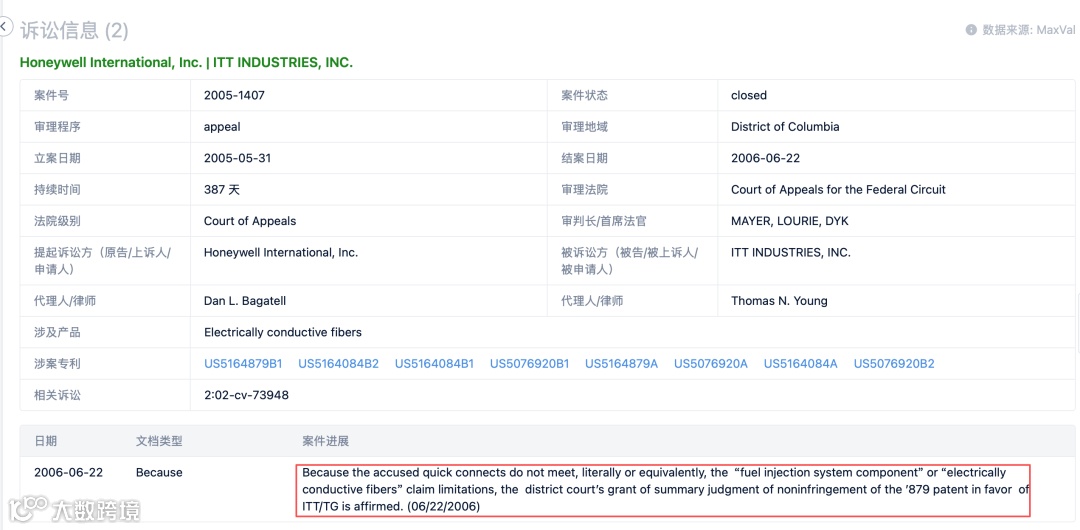Click the back chevron icon beside 诉讼信息
The width and height of the screenshot is (1080, 530).
point(4,27)
